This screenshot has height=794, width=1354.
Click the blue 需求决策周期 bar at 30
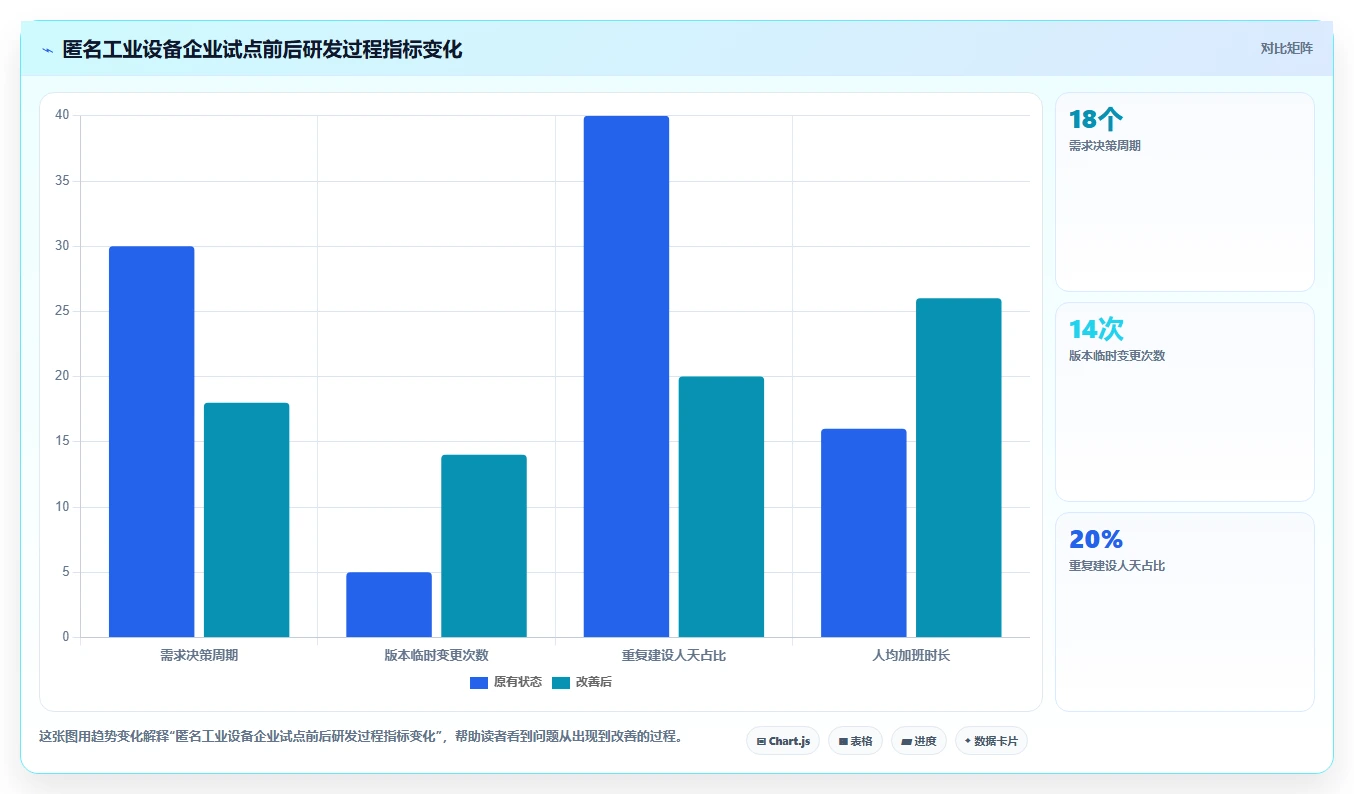point(151,442)
